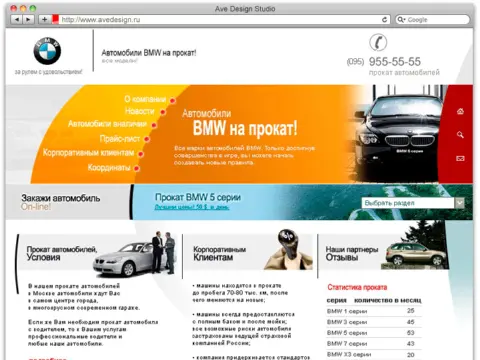Click the silver BMW with businessmen image
Viewport: 480px width, 360px height.
click(x=134, y=254)
